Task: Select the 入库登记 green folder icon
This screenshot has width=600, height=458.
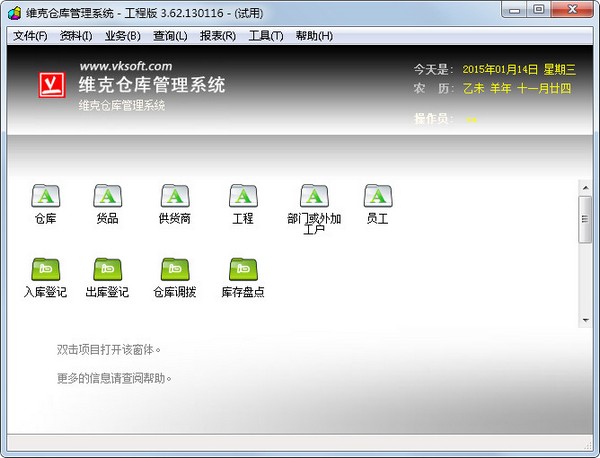Action: tap(46, 269)
